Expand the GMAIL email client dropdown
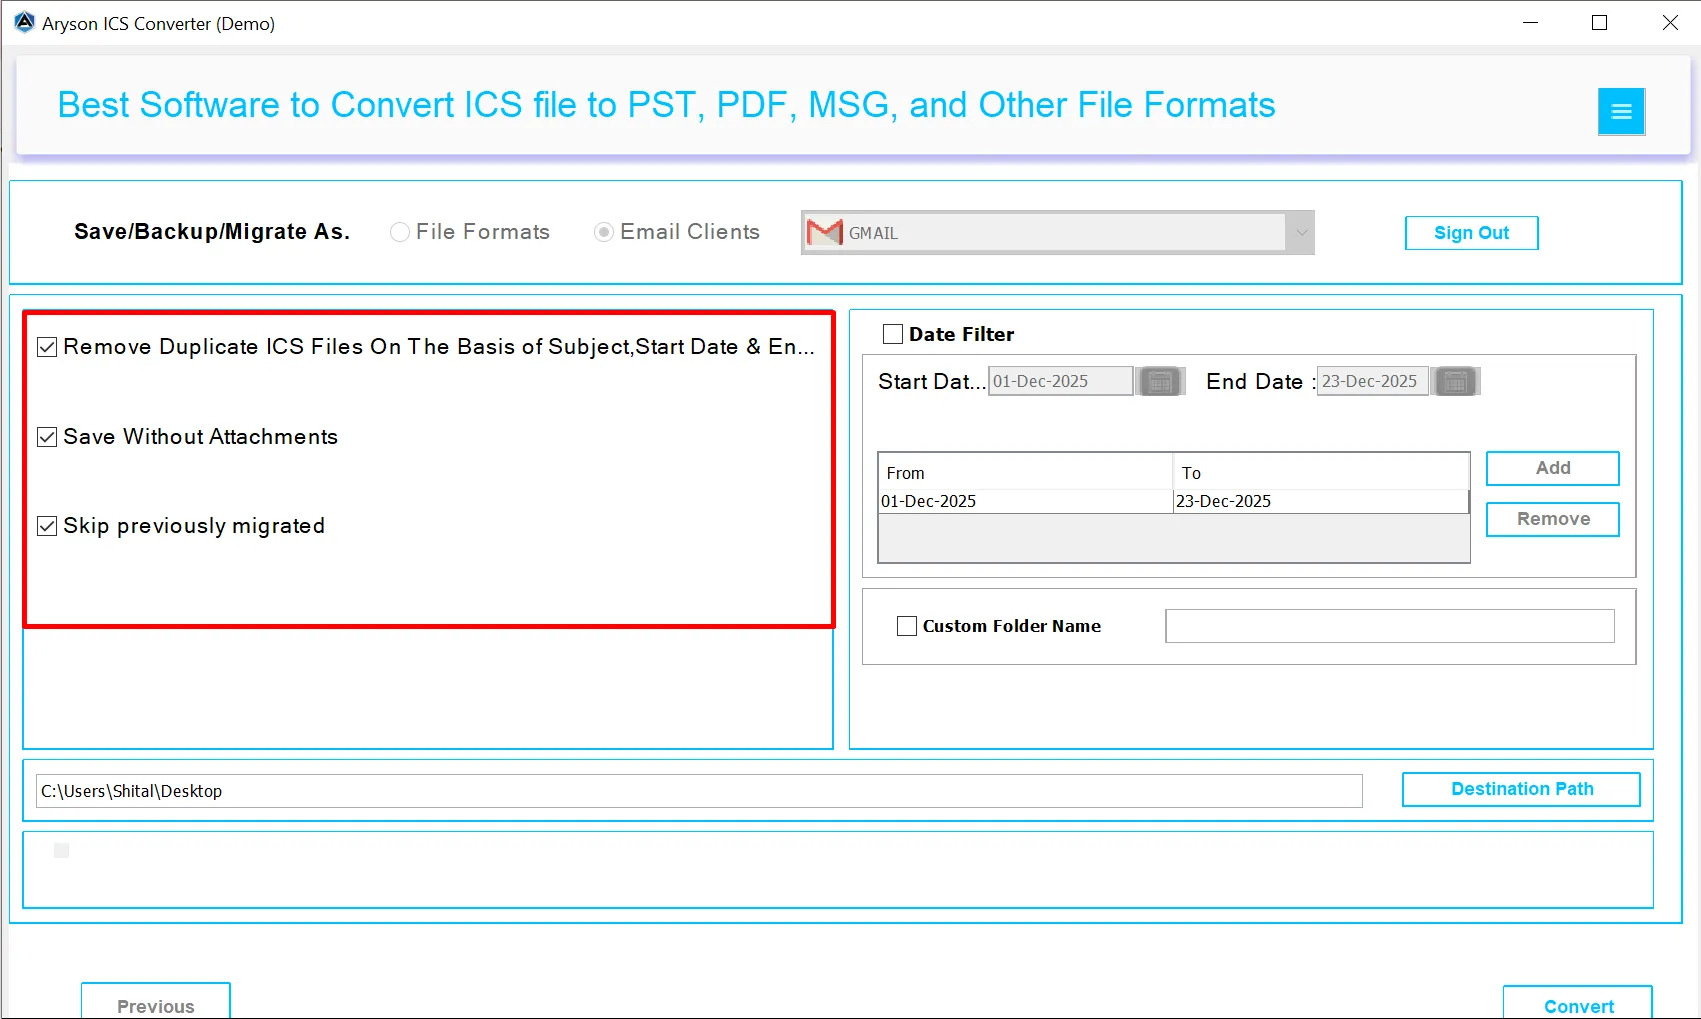The width and height of the screenshot is (1701, 1019). 1300,233
